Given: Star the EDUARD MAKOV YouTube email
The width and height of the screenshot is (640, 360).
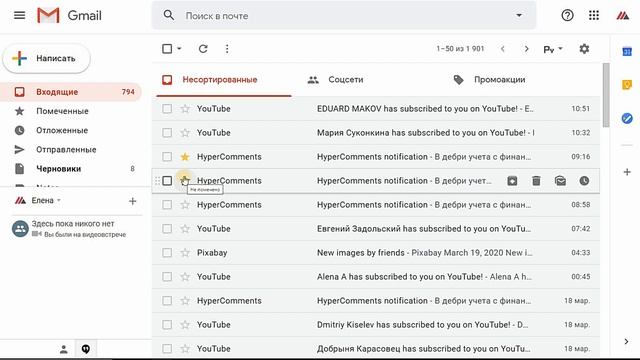Looking at the screenshot, I should (x=185, y=109).
